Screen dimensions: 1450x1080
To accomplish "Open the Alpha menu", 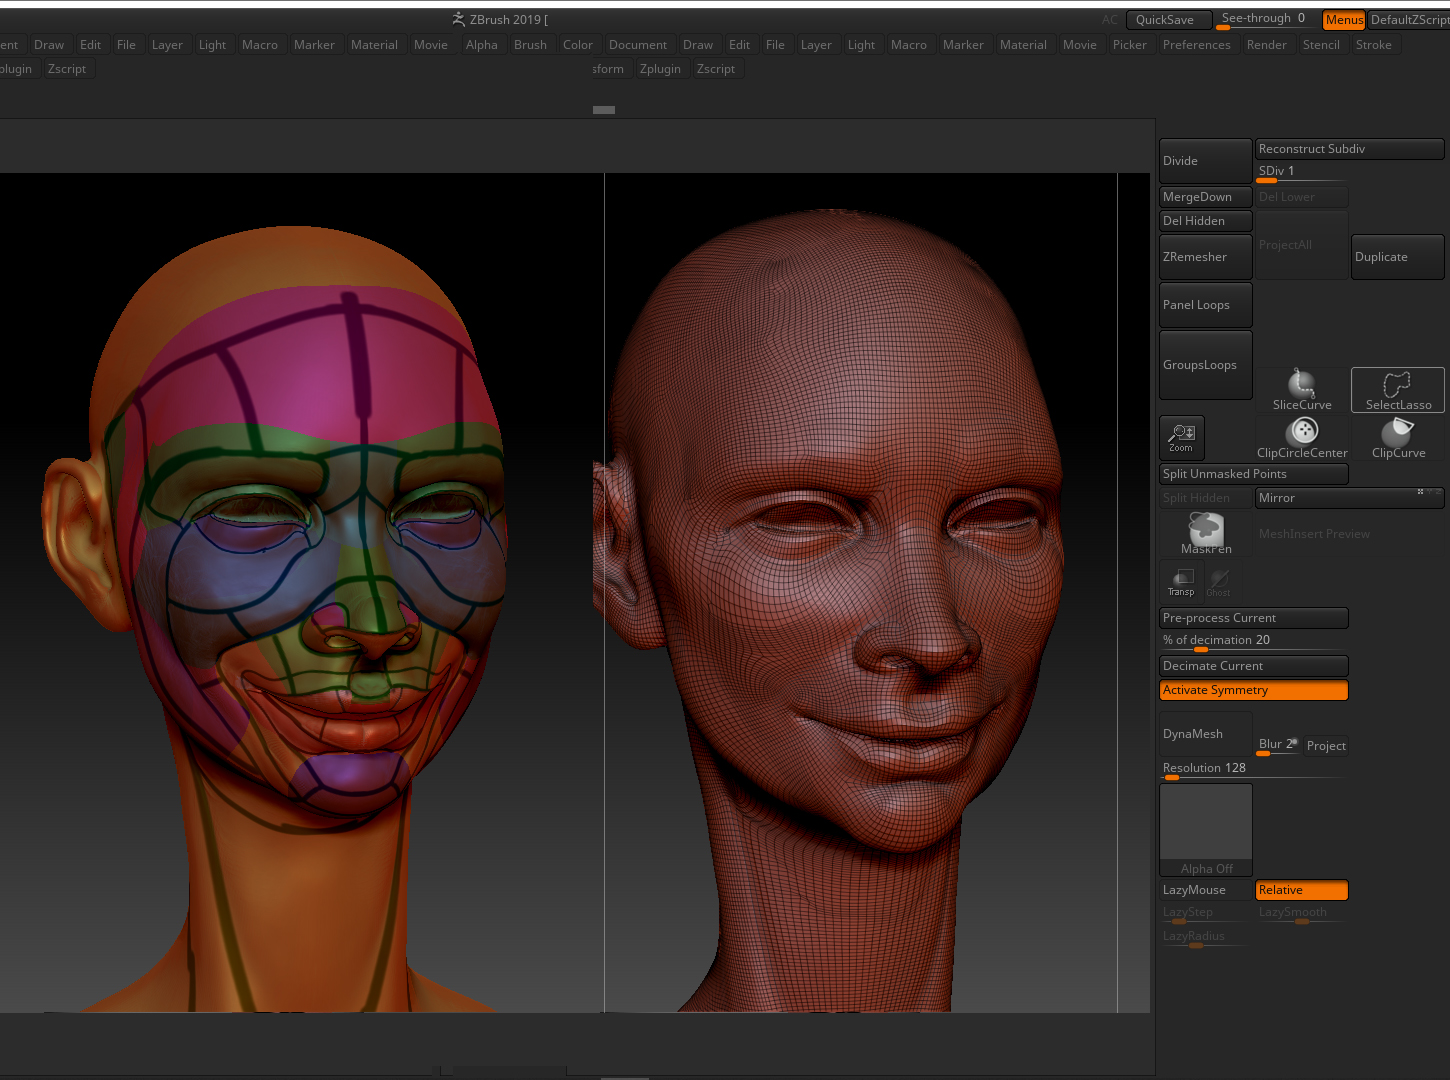I will click(x=482, y=45).
